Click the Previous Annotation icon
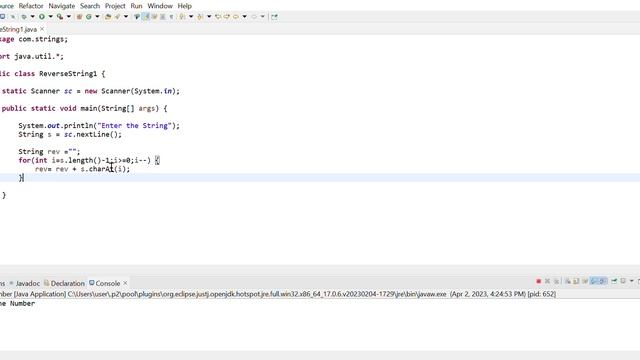Image resolution: width=640 pixels, height=360 pixels. click(200, 17)
